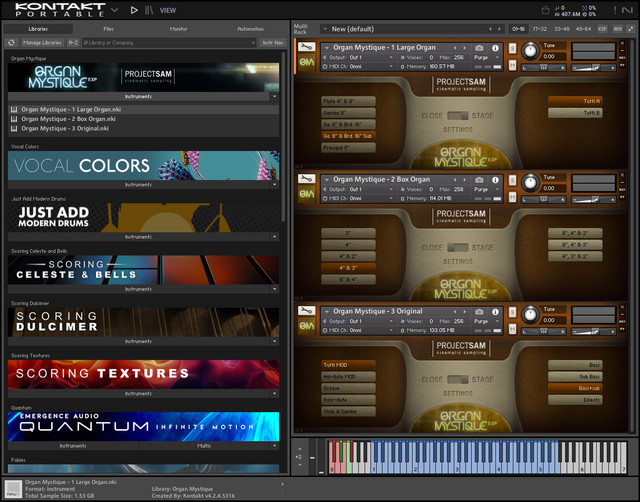Click the play icon in the top bar

[x=134, y=10]
